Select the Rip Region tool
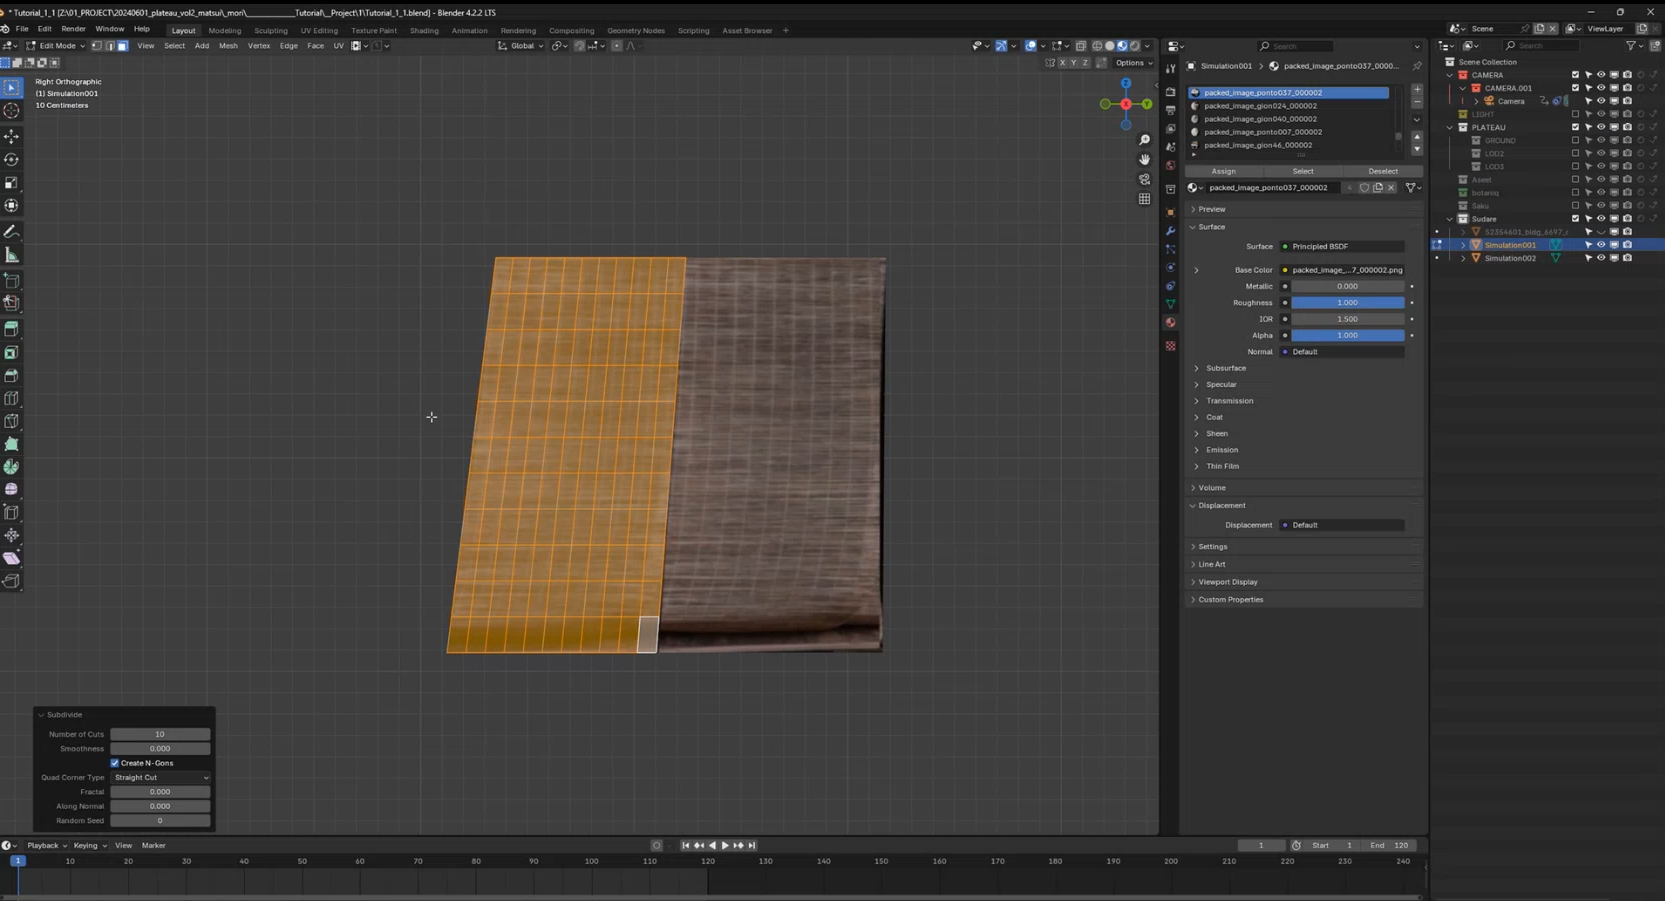 coord(12,581)
